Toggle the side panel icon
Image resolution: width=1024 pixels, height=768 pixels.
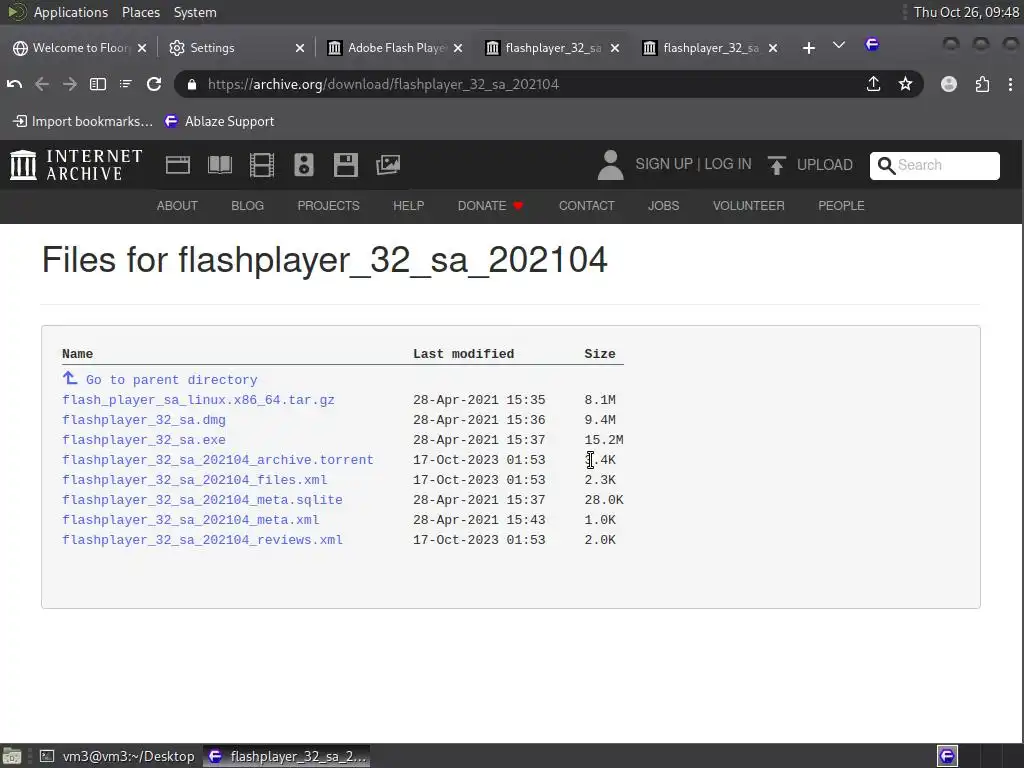(98, 84)
